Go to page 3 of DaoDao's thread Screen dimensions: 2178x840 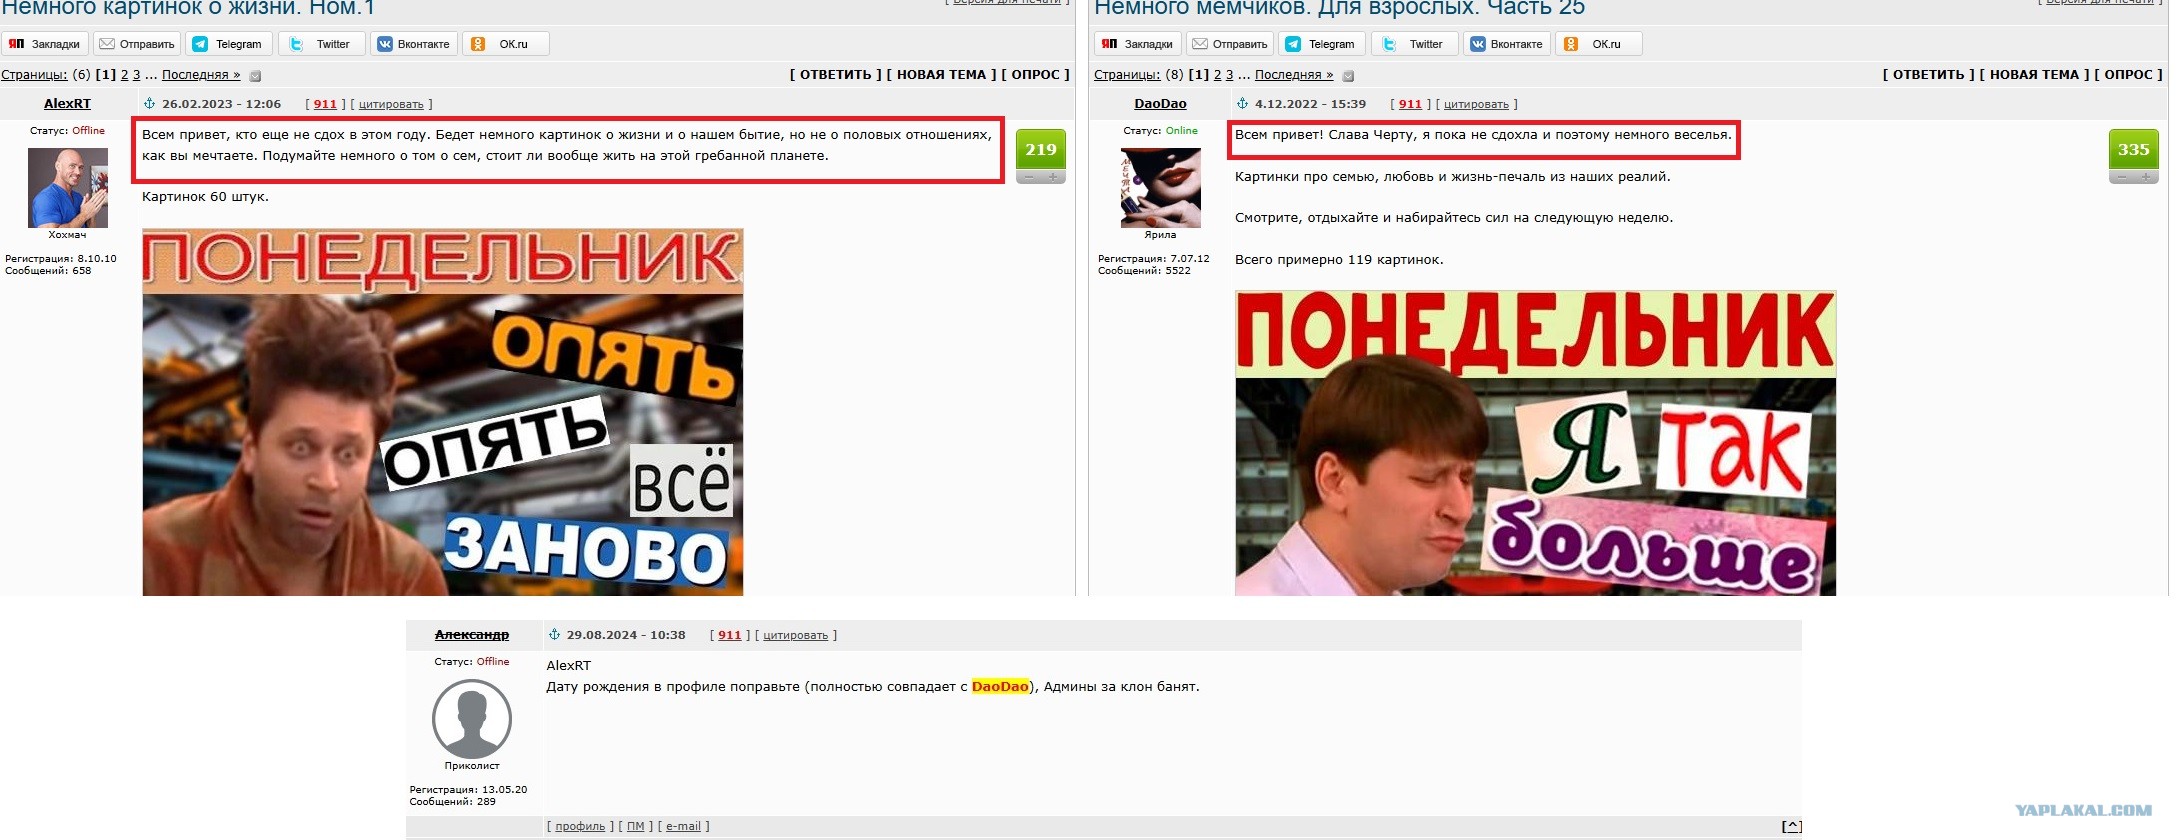[x=1230, y=75]
